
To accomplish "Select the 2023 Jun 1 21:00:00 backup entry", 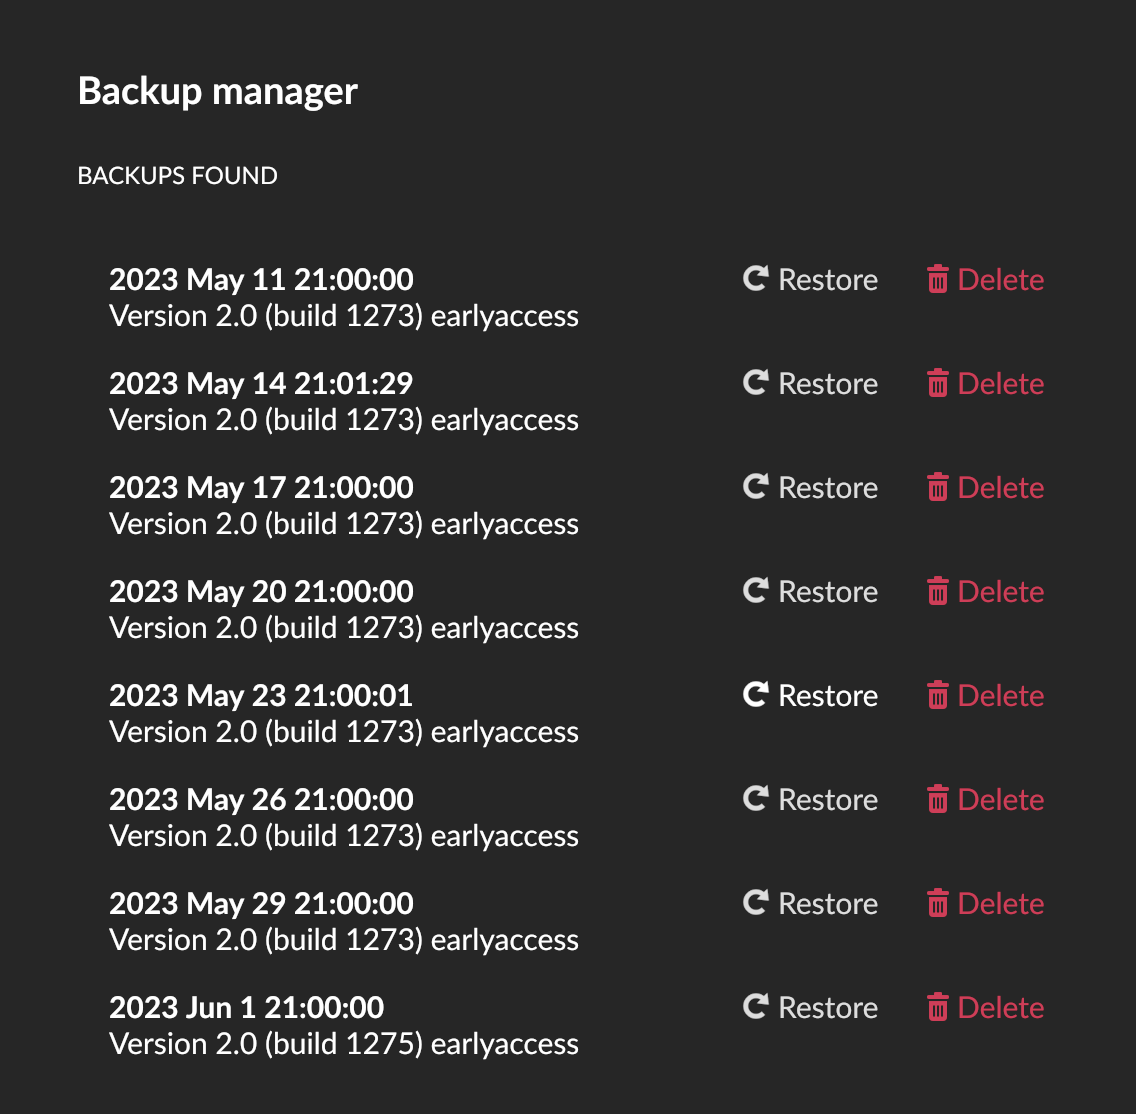I will tap(246, 1007).
